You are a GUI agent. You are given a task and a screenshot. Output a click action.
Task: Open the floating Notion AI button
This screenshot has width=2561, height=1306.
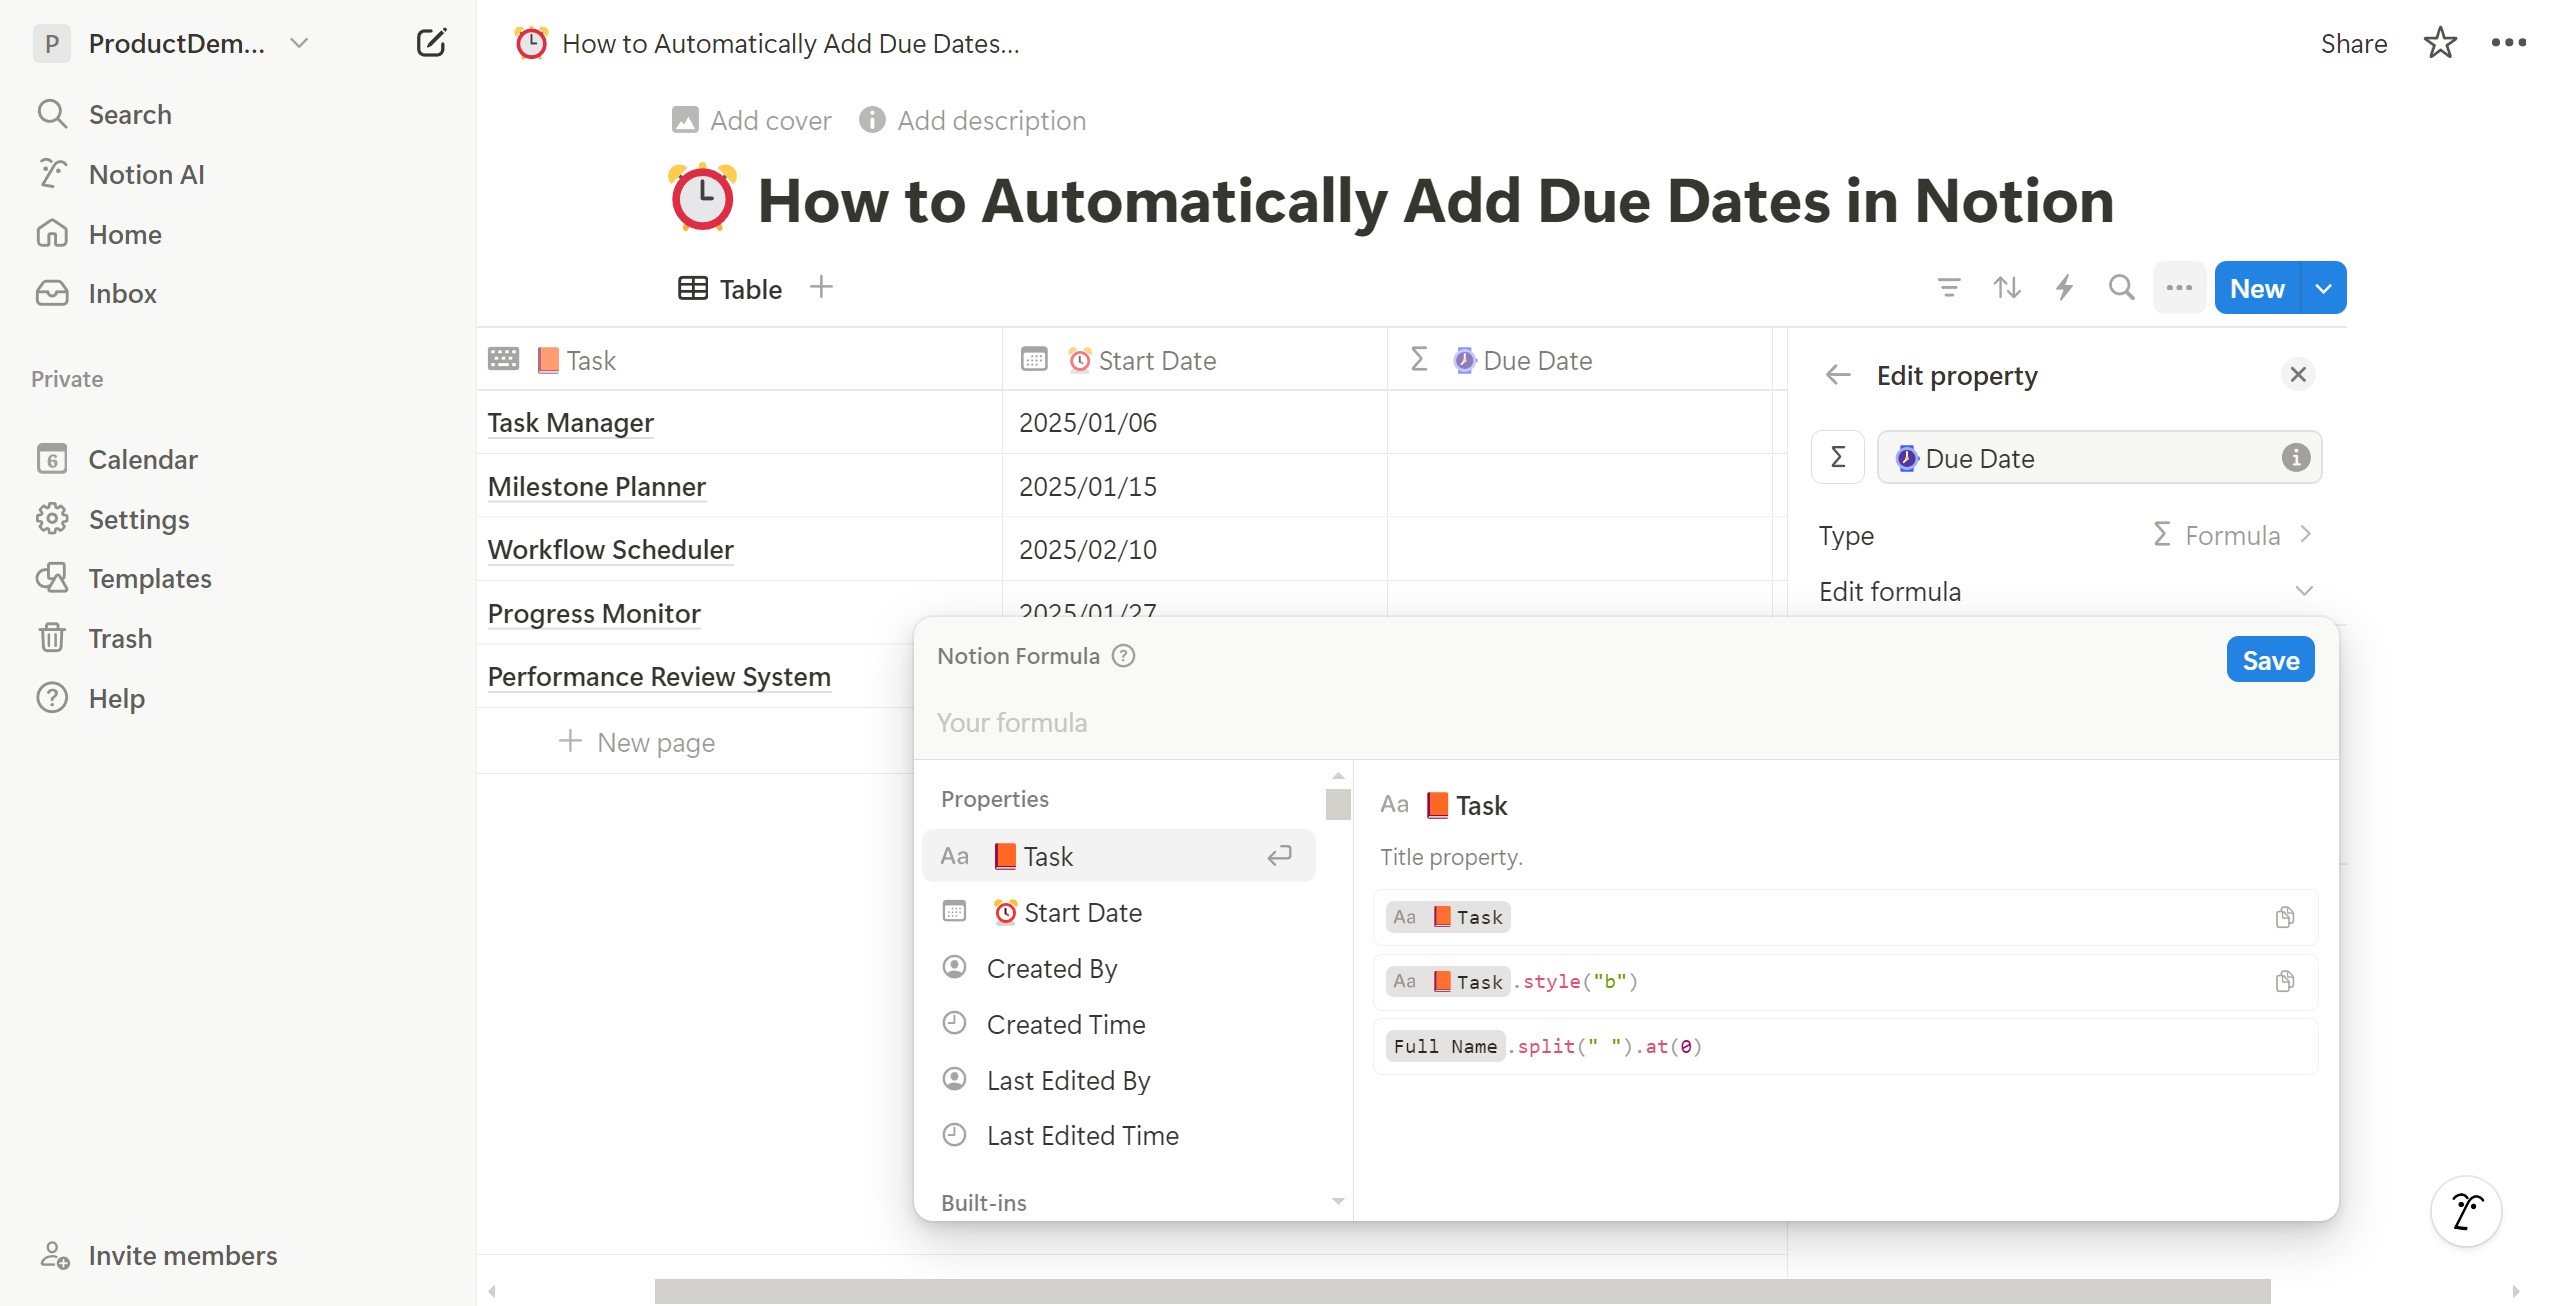(x=2466, y=1211)
